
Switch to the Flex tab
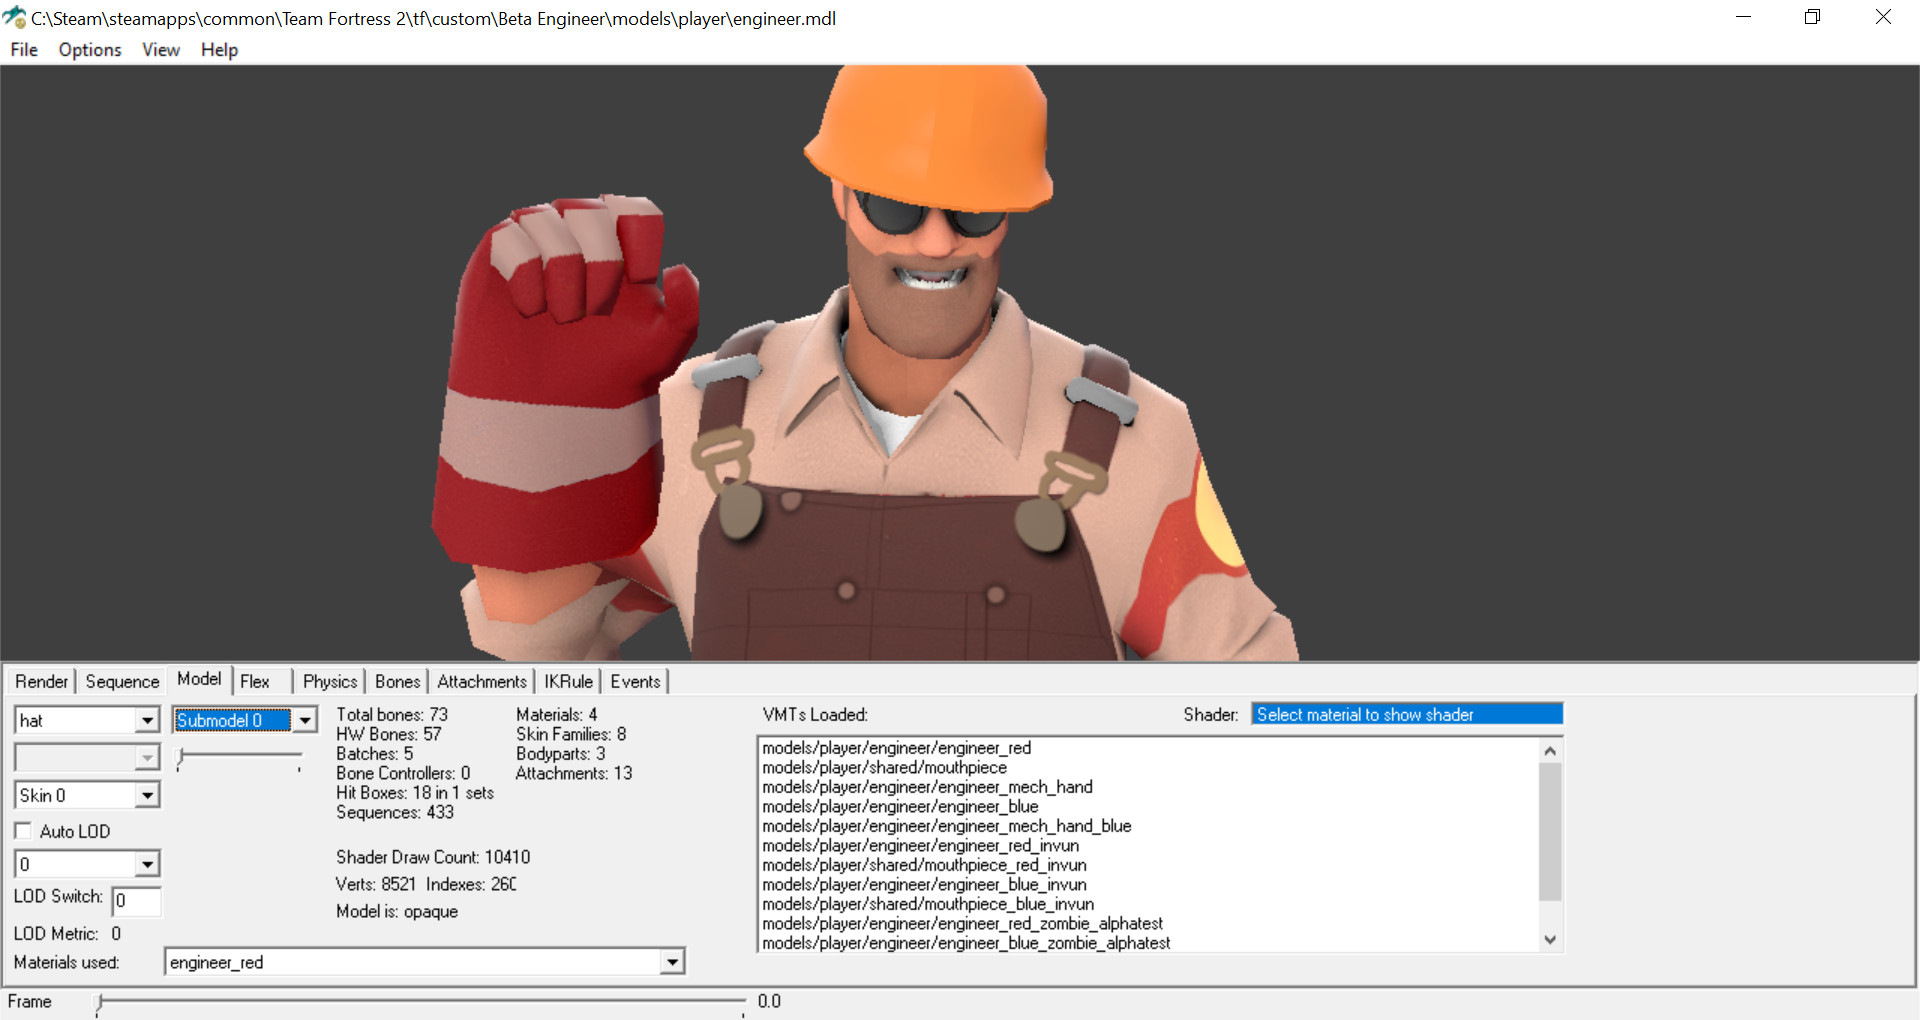[255, 681]
